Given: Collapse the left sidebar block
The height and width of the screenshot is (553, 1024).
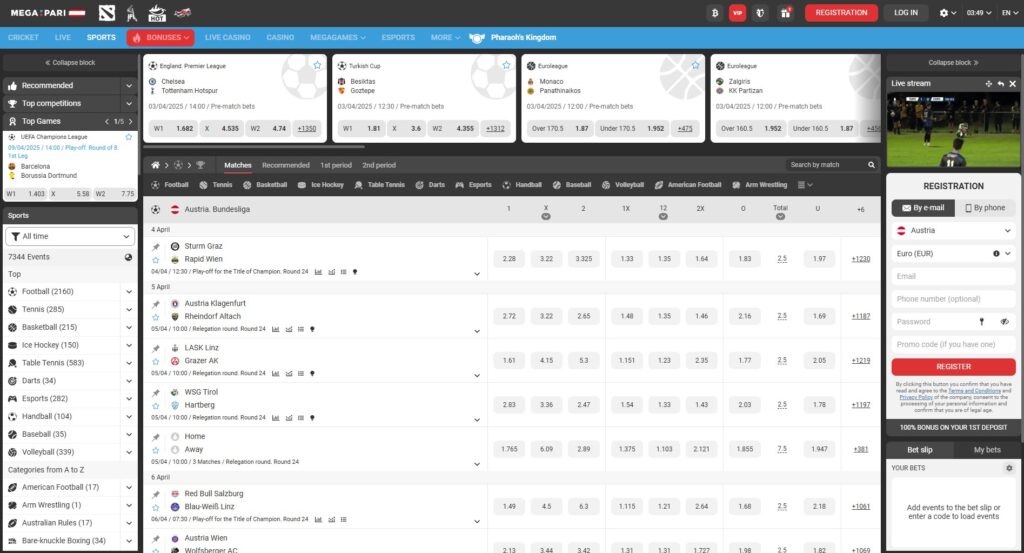Looking at the screenshot, I should pos(70,63).
